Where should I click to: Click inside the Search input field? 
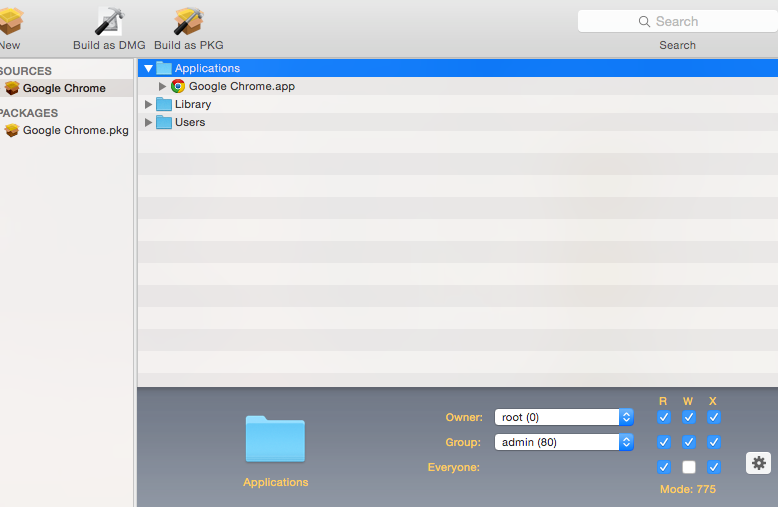678,21
